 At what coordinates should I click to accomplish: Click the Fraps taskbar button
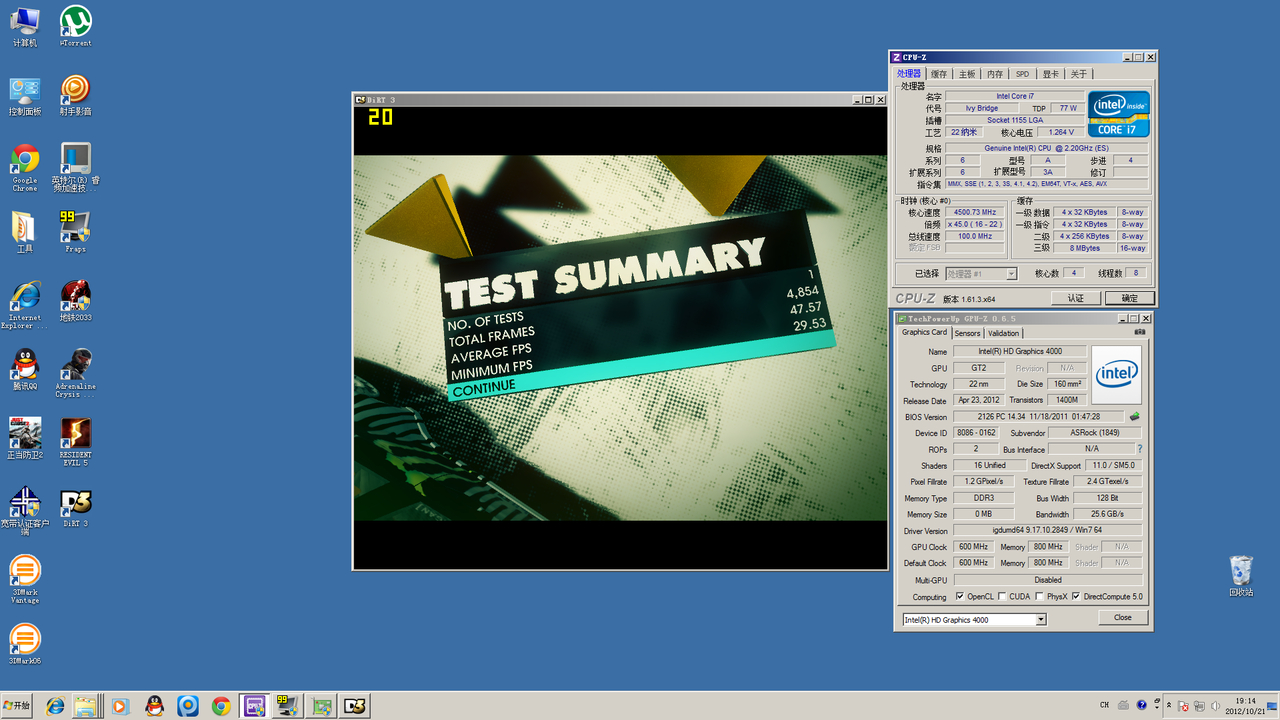(x=288, y=706)
